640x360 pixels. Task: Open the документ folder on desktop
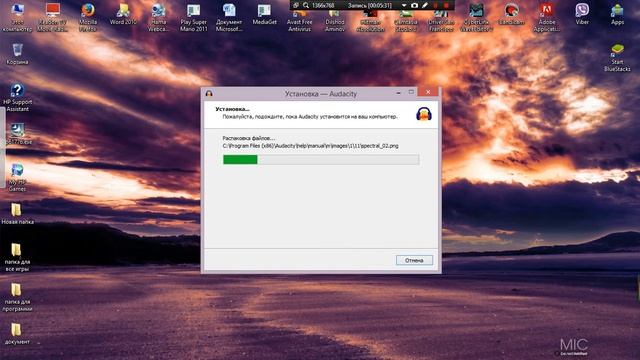point(17,333)
